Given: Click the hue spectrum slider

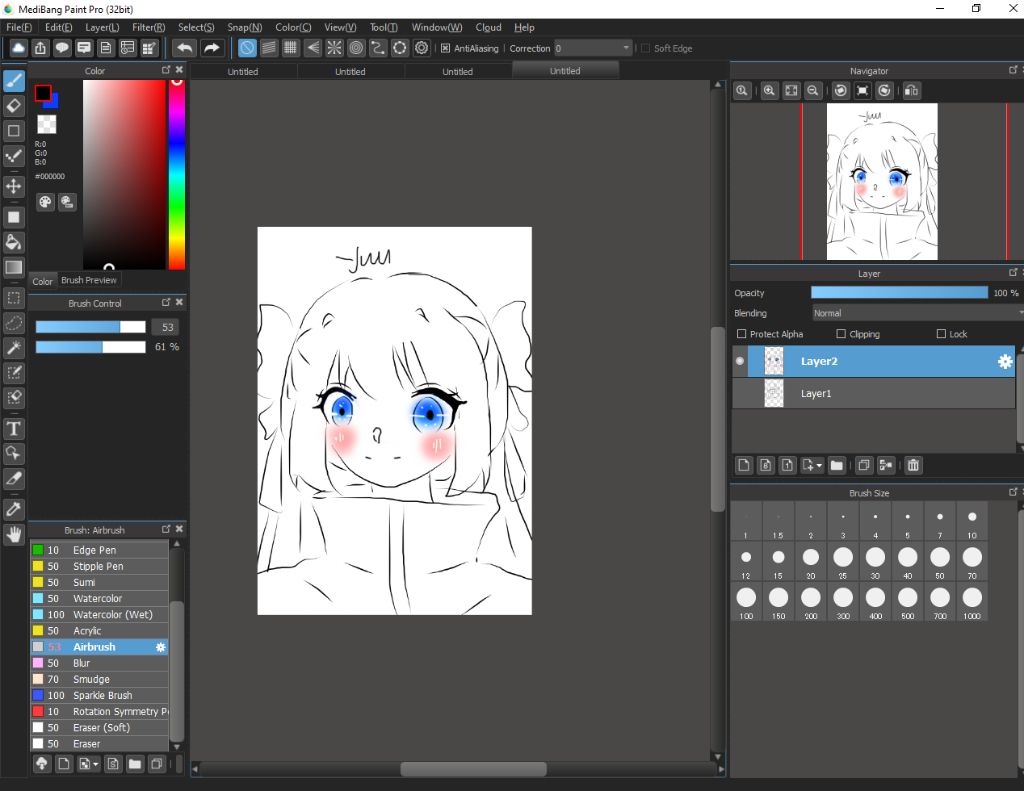Looking at the screenshot, I should tap(176, 174).
